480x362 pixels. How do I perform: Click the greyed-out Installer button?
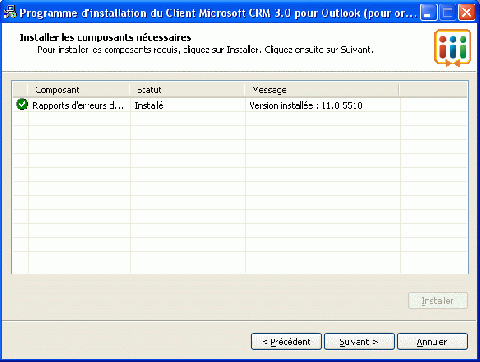pyautogui.click(x=438, y=301)
